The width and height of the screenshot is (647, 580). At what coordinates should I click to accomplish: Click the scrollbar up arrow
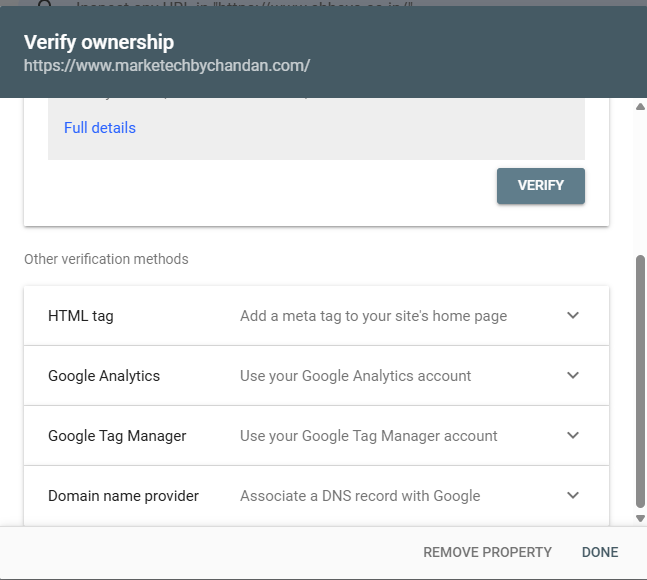[640, 107]
